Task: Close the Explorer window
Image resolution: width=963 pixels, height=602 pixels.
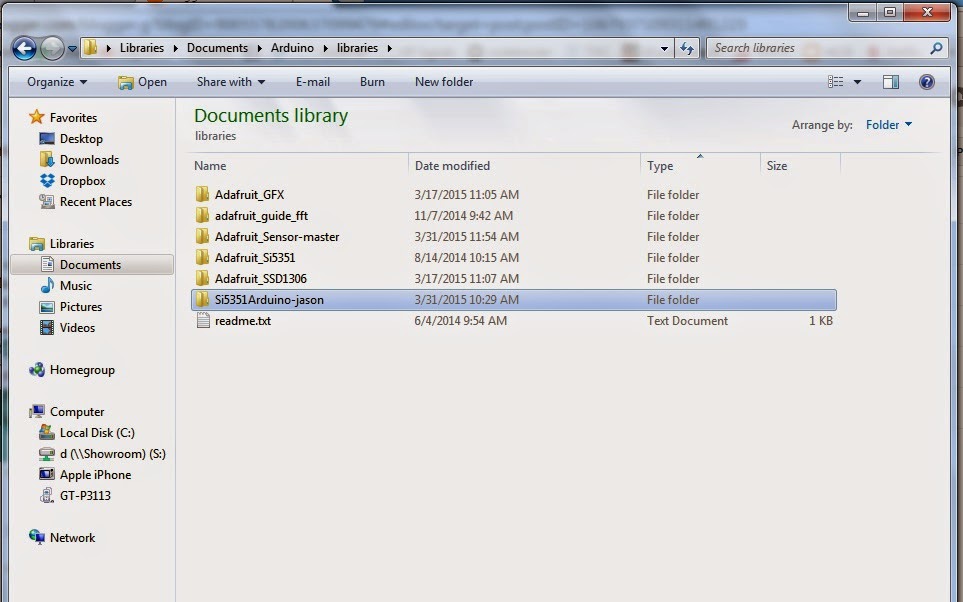Action: [x=927, y=12]
